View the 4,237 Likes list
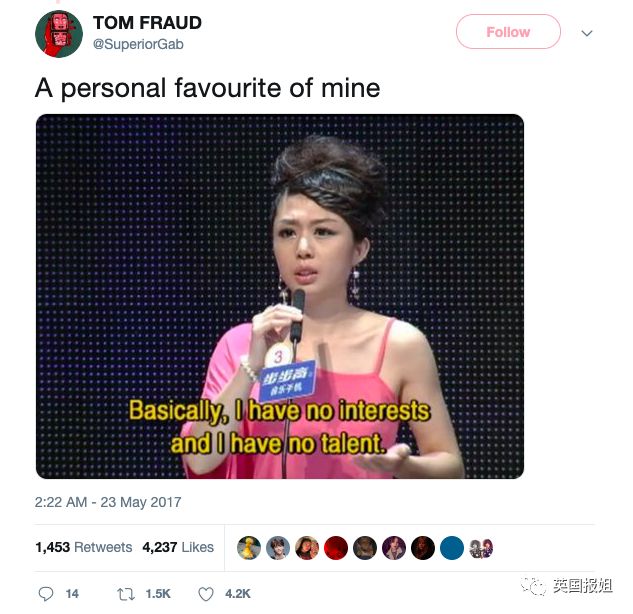 (178, 547)
